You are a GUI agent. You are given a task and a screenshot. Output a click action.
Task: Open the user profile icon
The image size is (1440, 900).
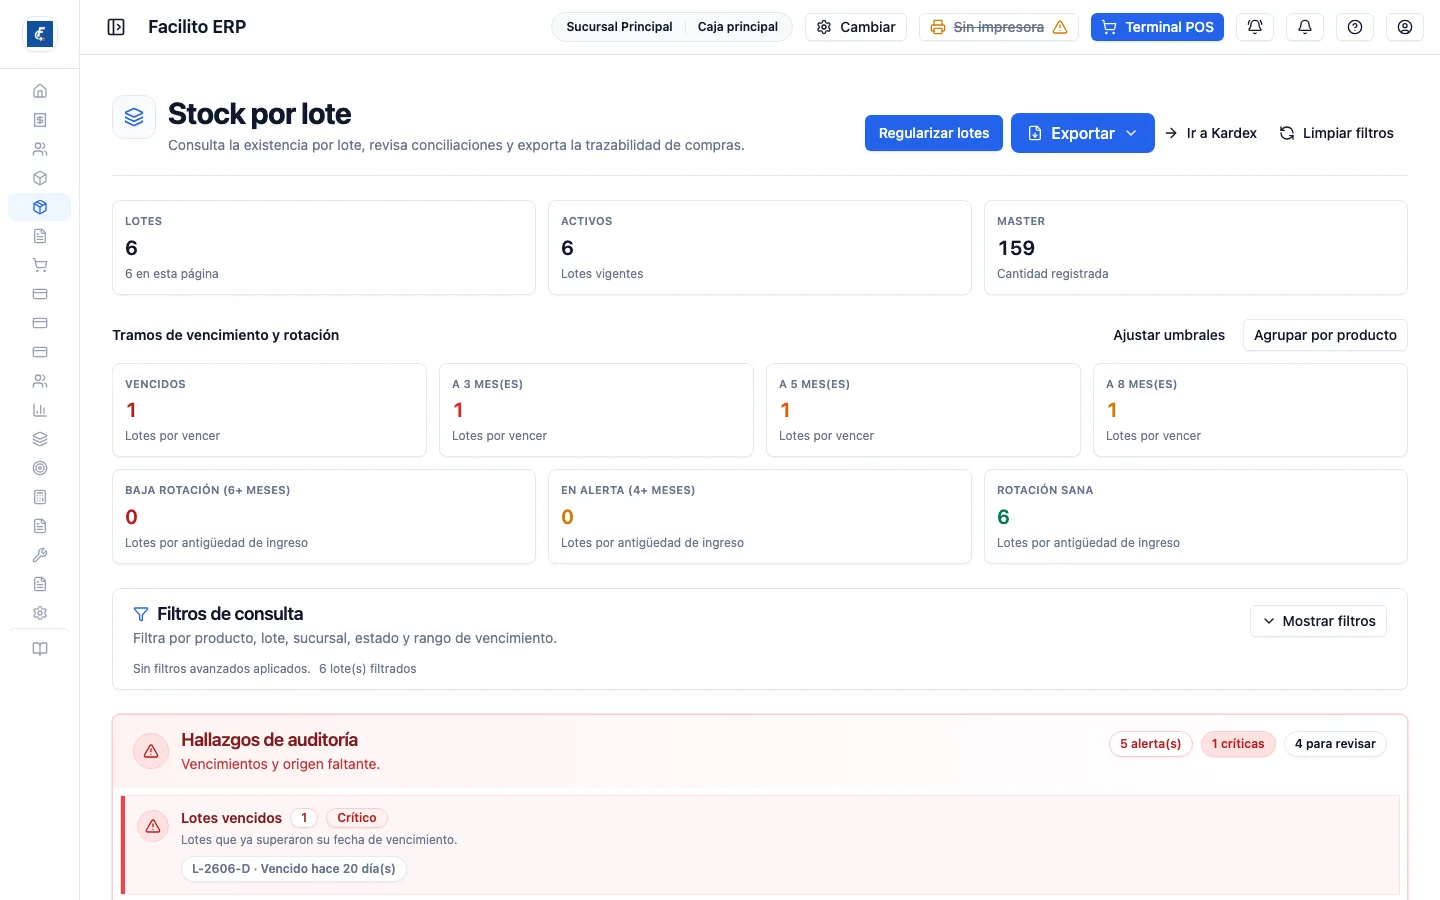click(1405, 27)
